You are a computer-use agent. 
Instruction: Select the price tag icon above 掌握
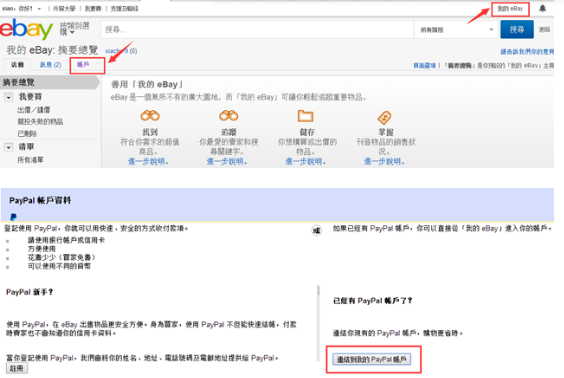pos(384,118)
